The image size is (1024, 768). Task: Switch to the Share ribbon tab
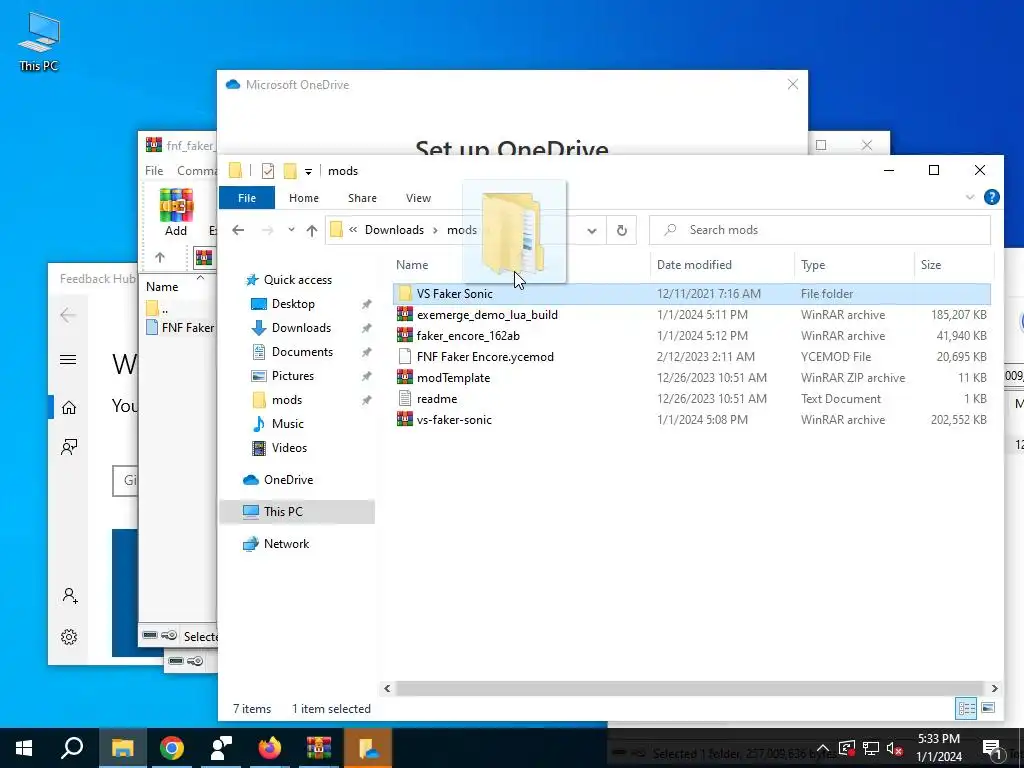(x=362, y=198)
